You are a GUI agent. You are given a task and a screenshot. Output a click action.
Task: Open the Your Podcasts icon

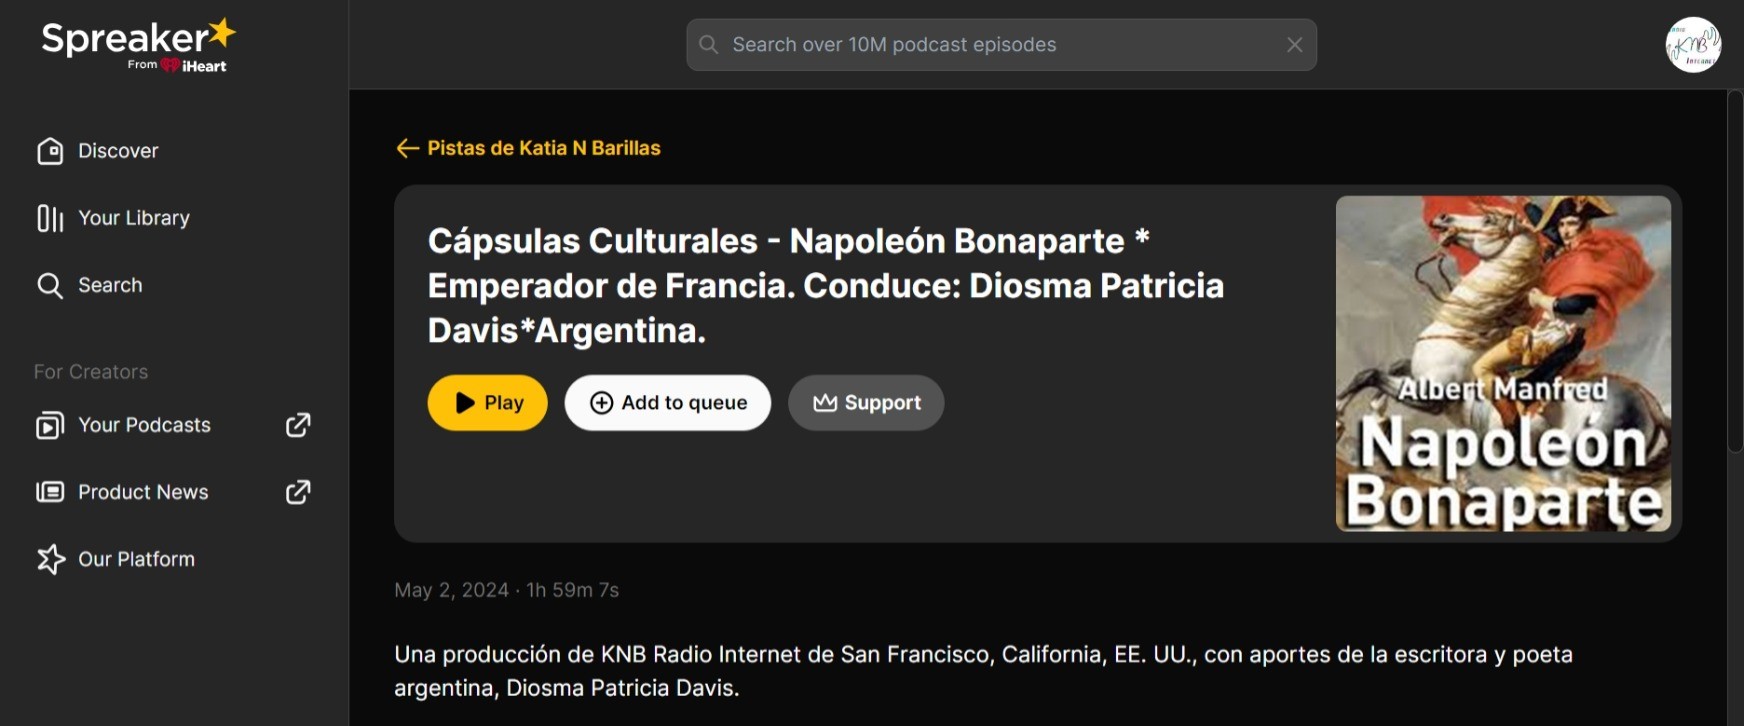point(50,425)
